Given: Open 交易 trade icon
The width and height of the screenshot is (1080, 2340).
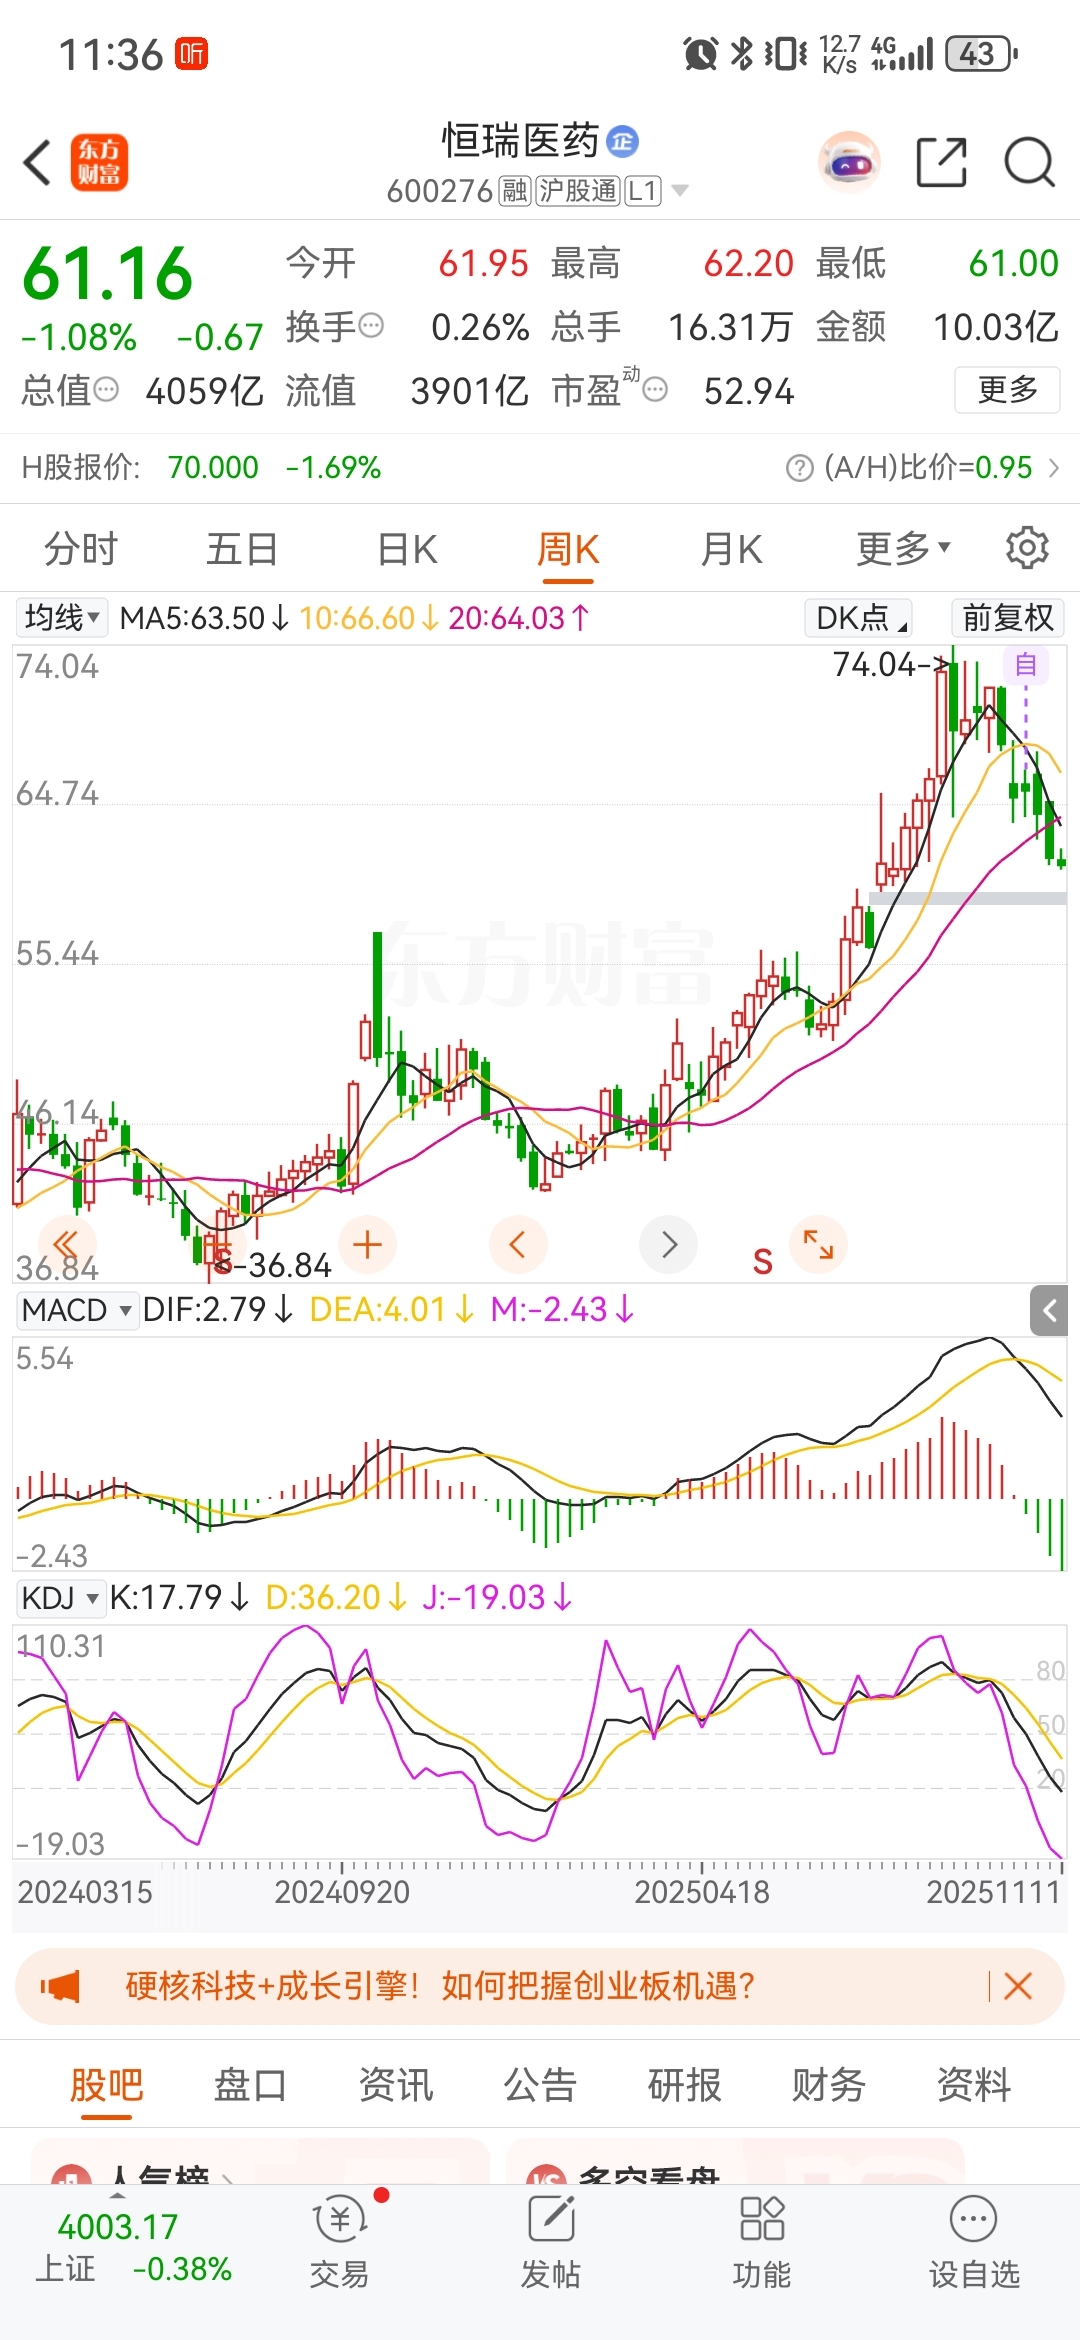Looking at the screenshot, I should [x=340, y=2240].
